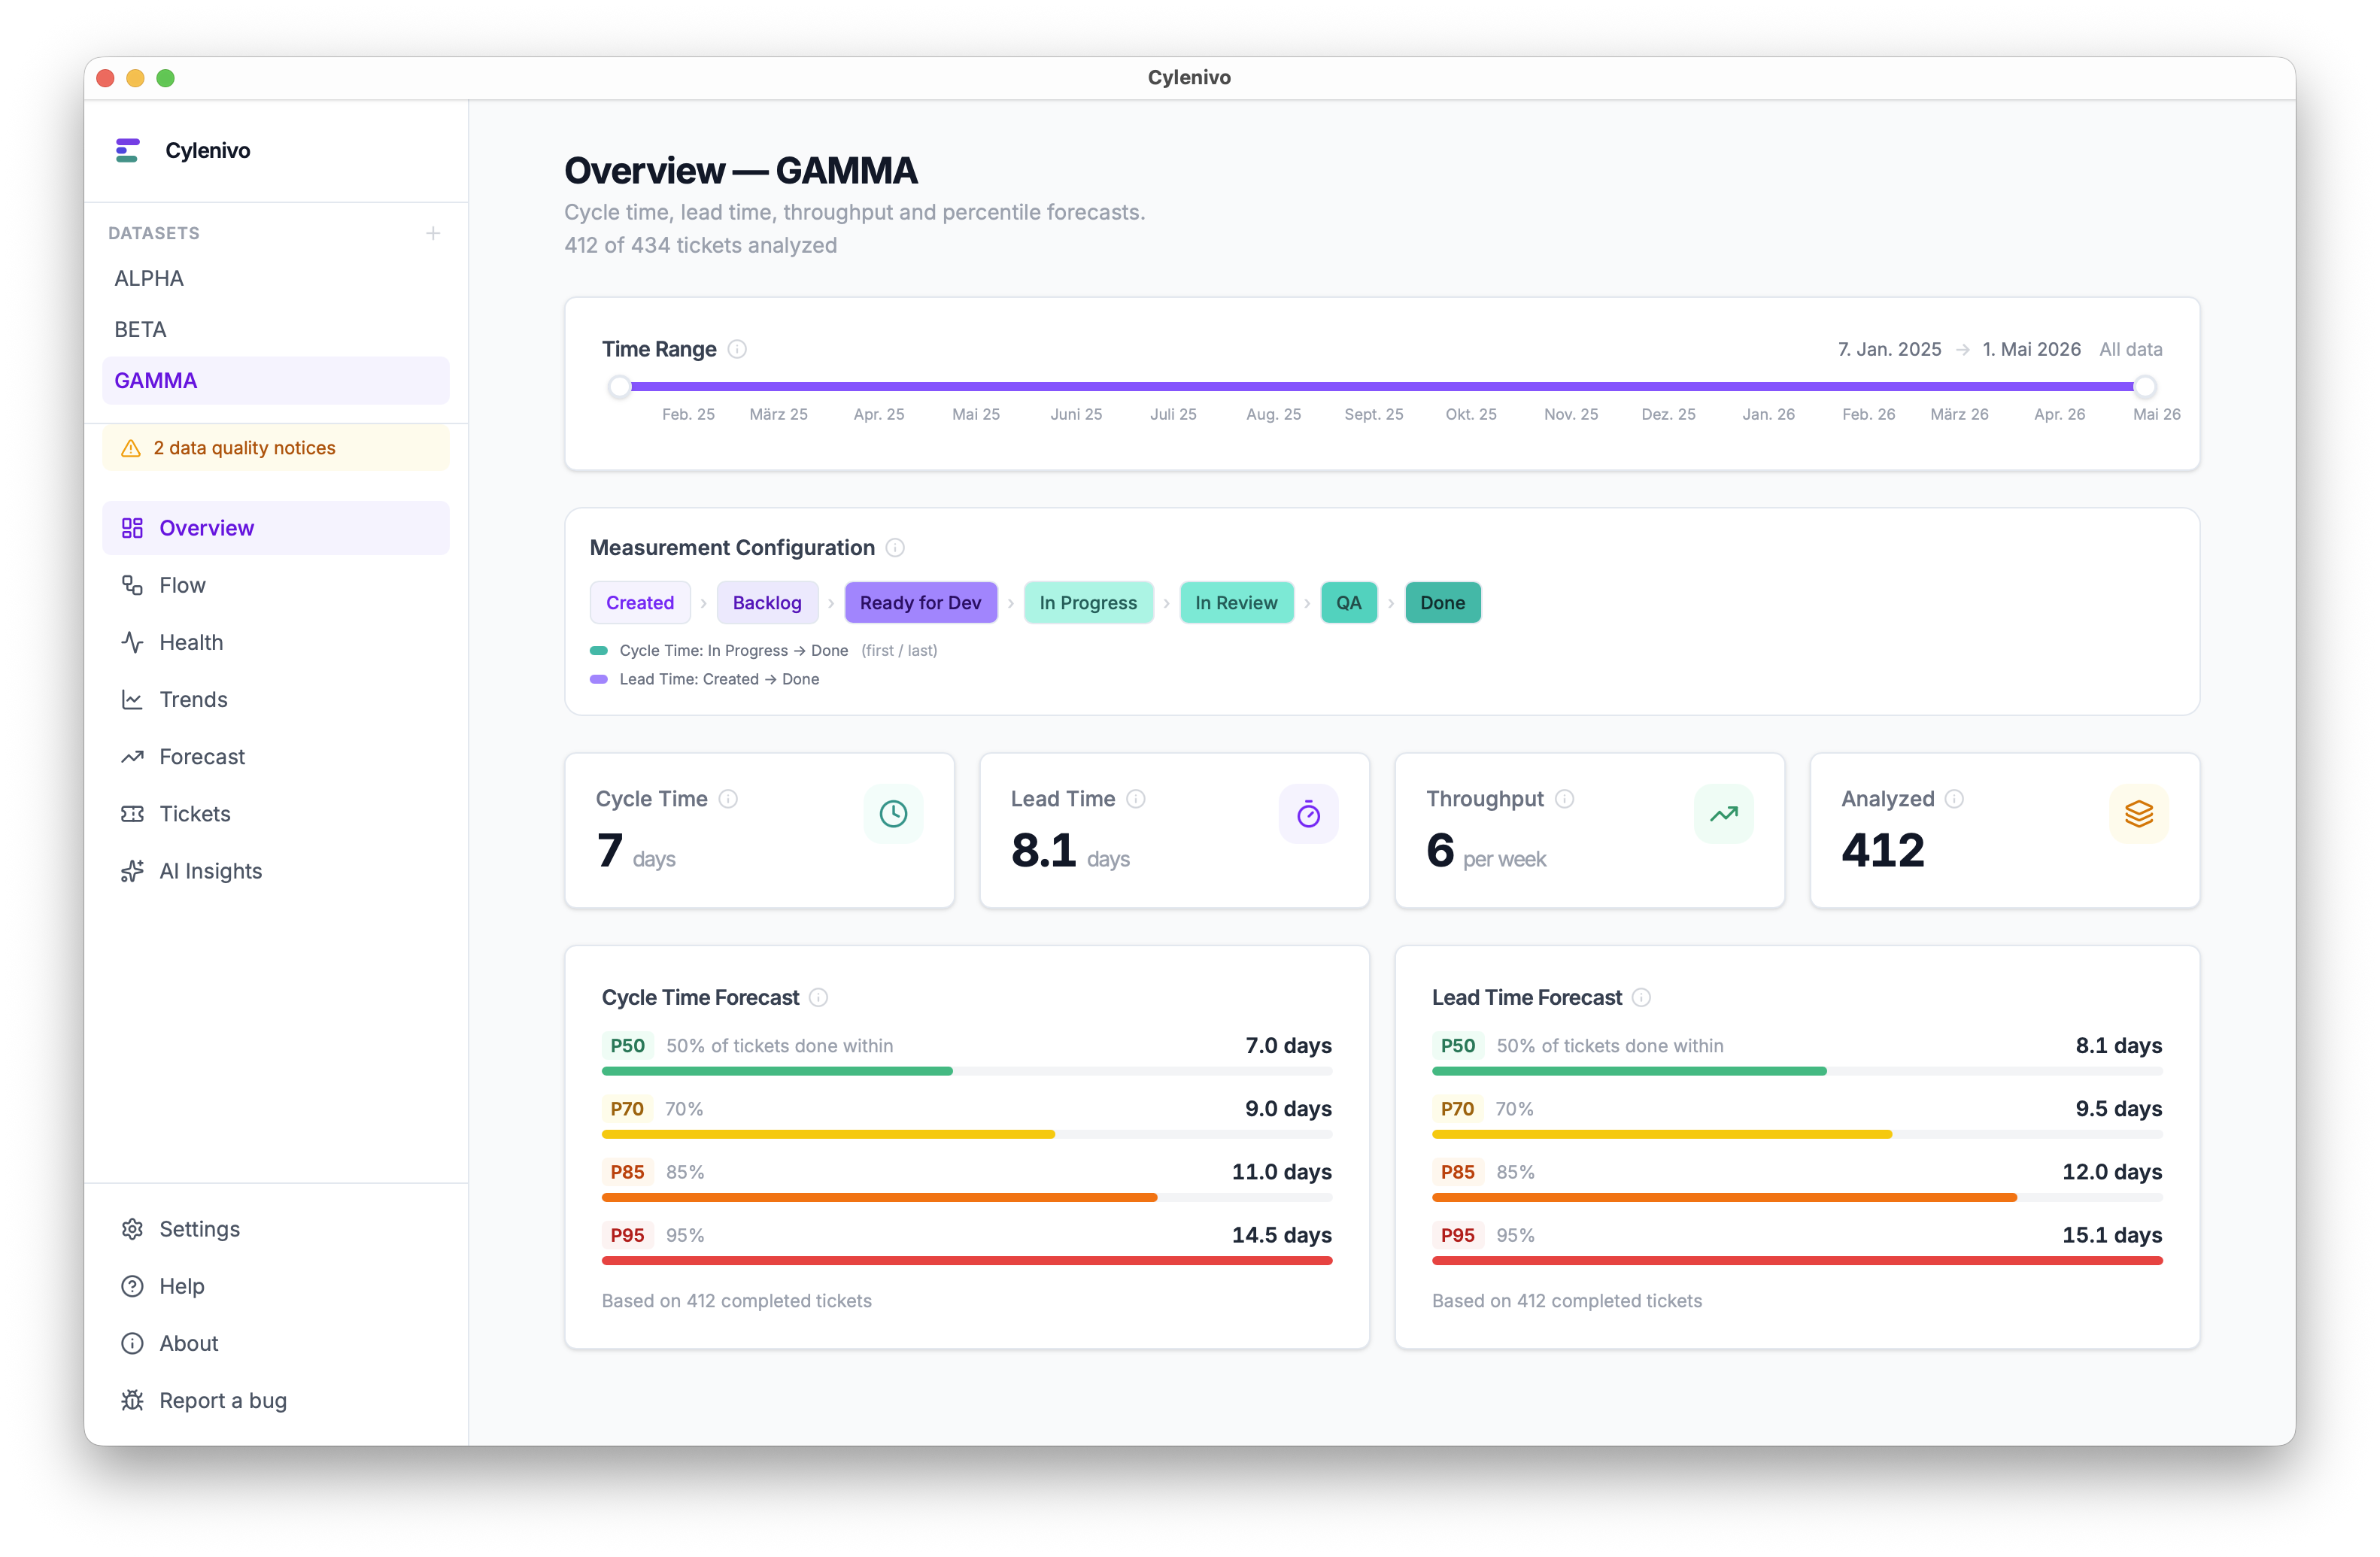Switch to the BETA dataset
This screenshot has width=2380, height=1557.
click(x=140, y=330)
